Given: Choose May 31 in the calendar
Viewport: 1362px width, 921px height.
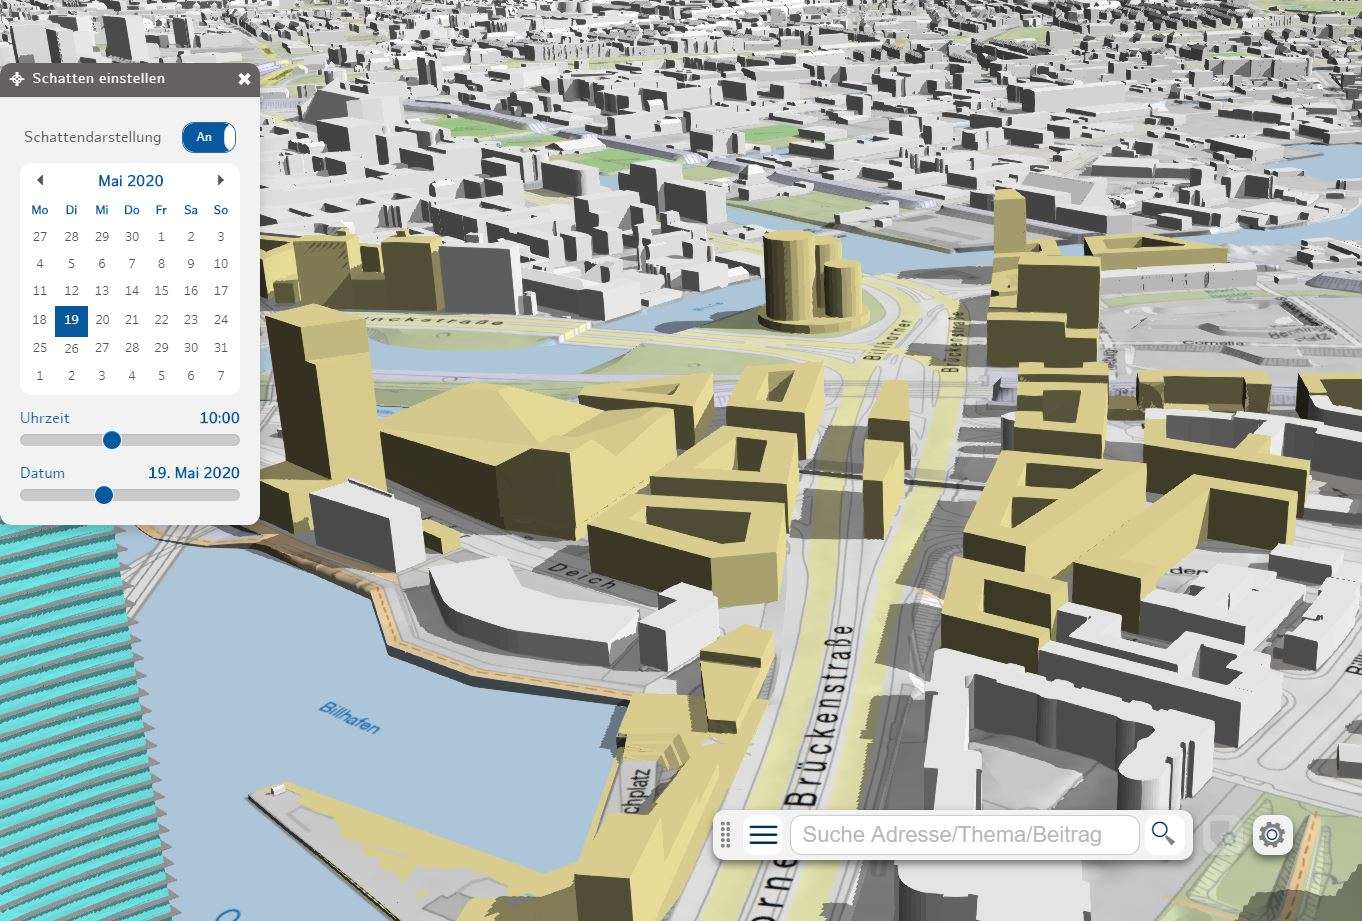Looking at the screenshot, I should [x=221, y=348].
